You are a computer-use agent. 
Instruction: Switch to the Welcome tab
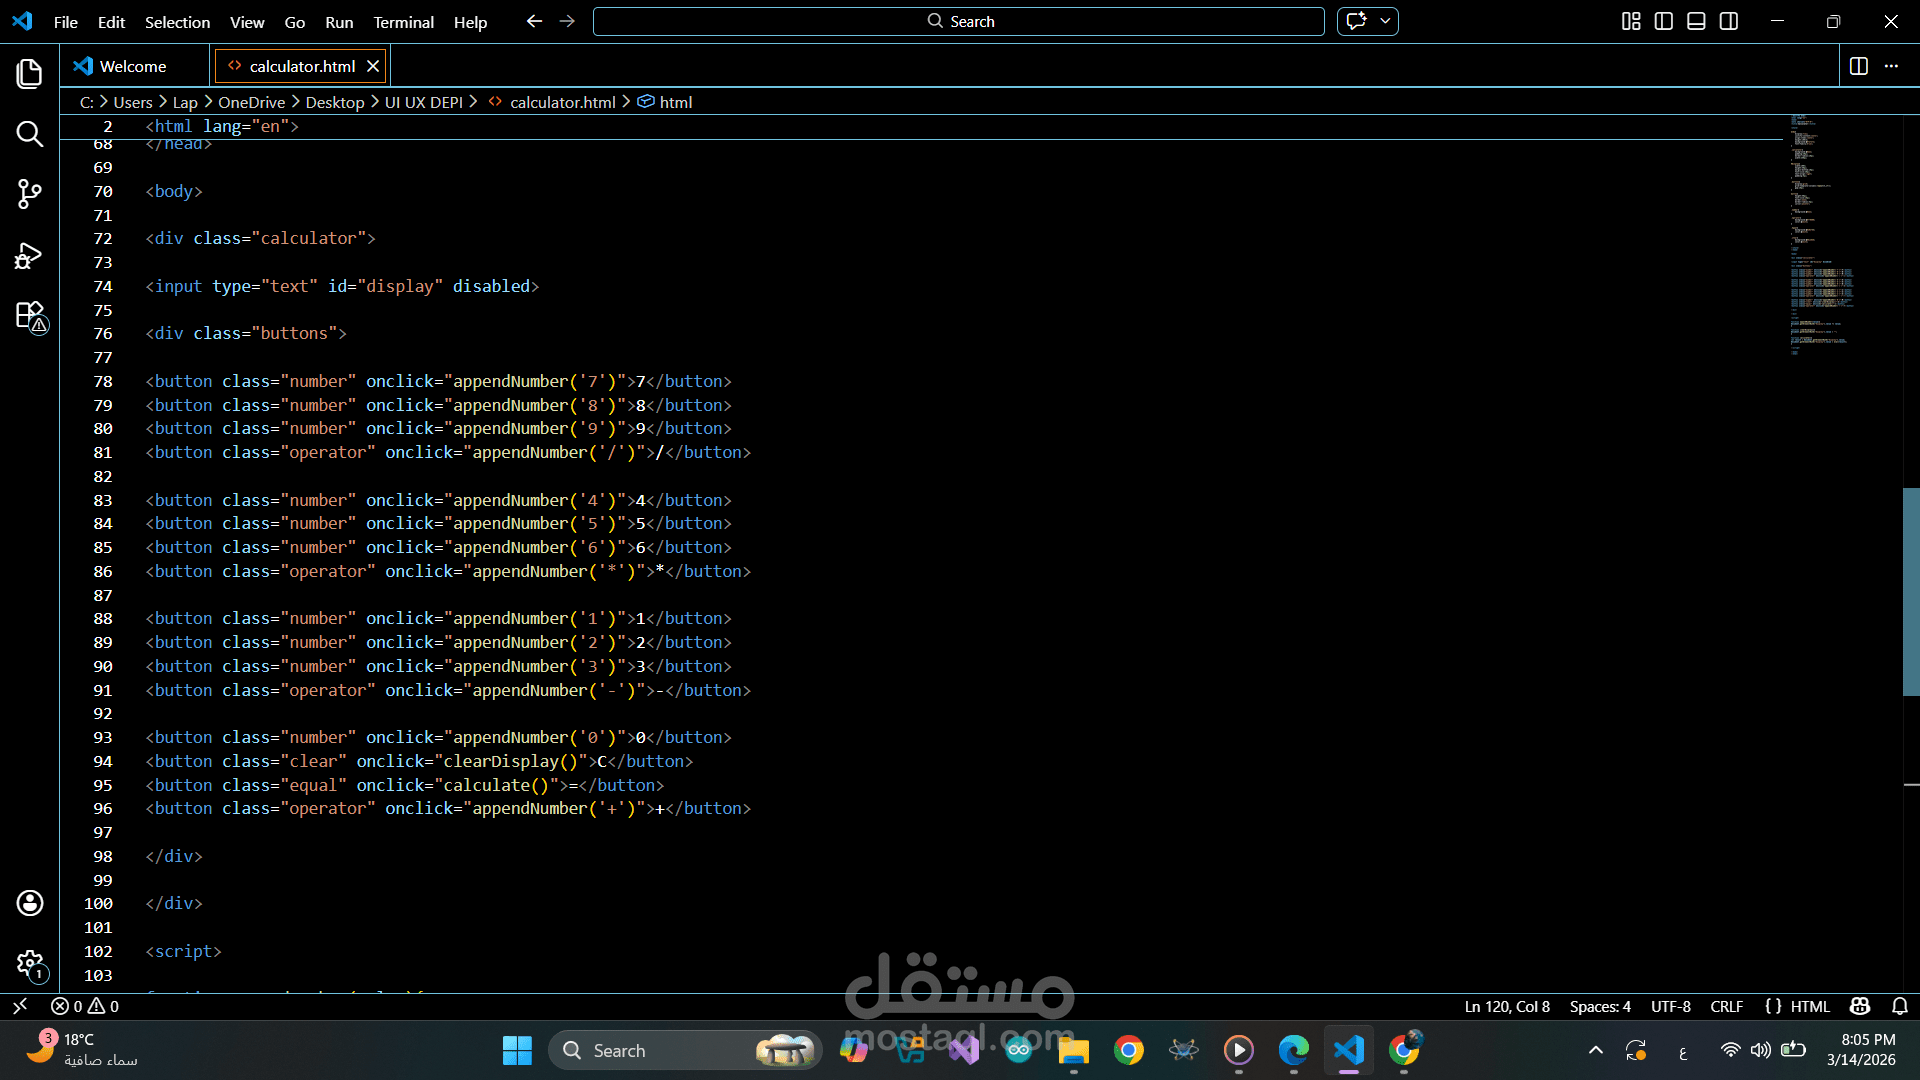pos(132,66)
